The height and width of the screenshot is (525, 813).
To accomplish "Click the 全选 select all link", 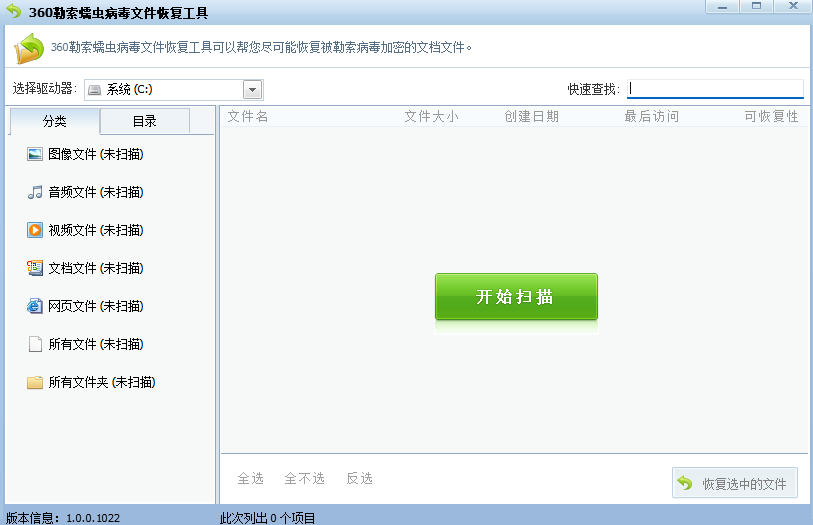I will point(250,478).
